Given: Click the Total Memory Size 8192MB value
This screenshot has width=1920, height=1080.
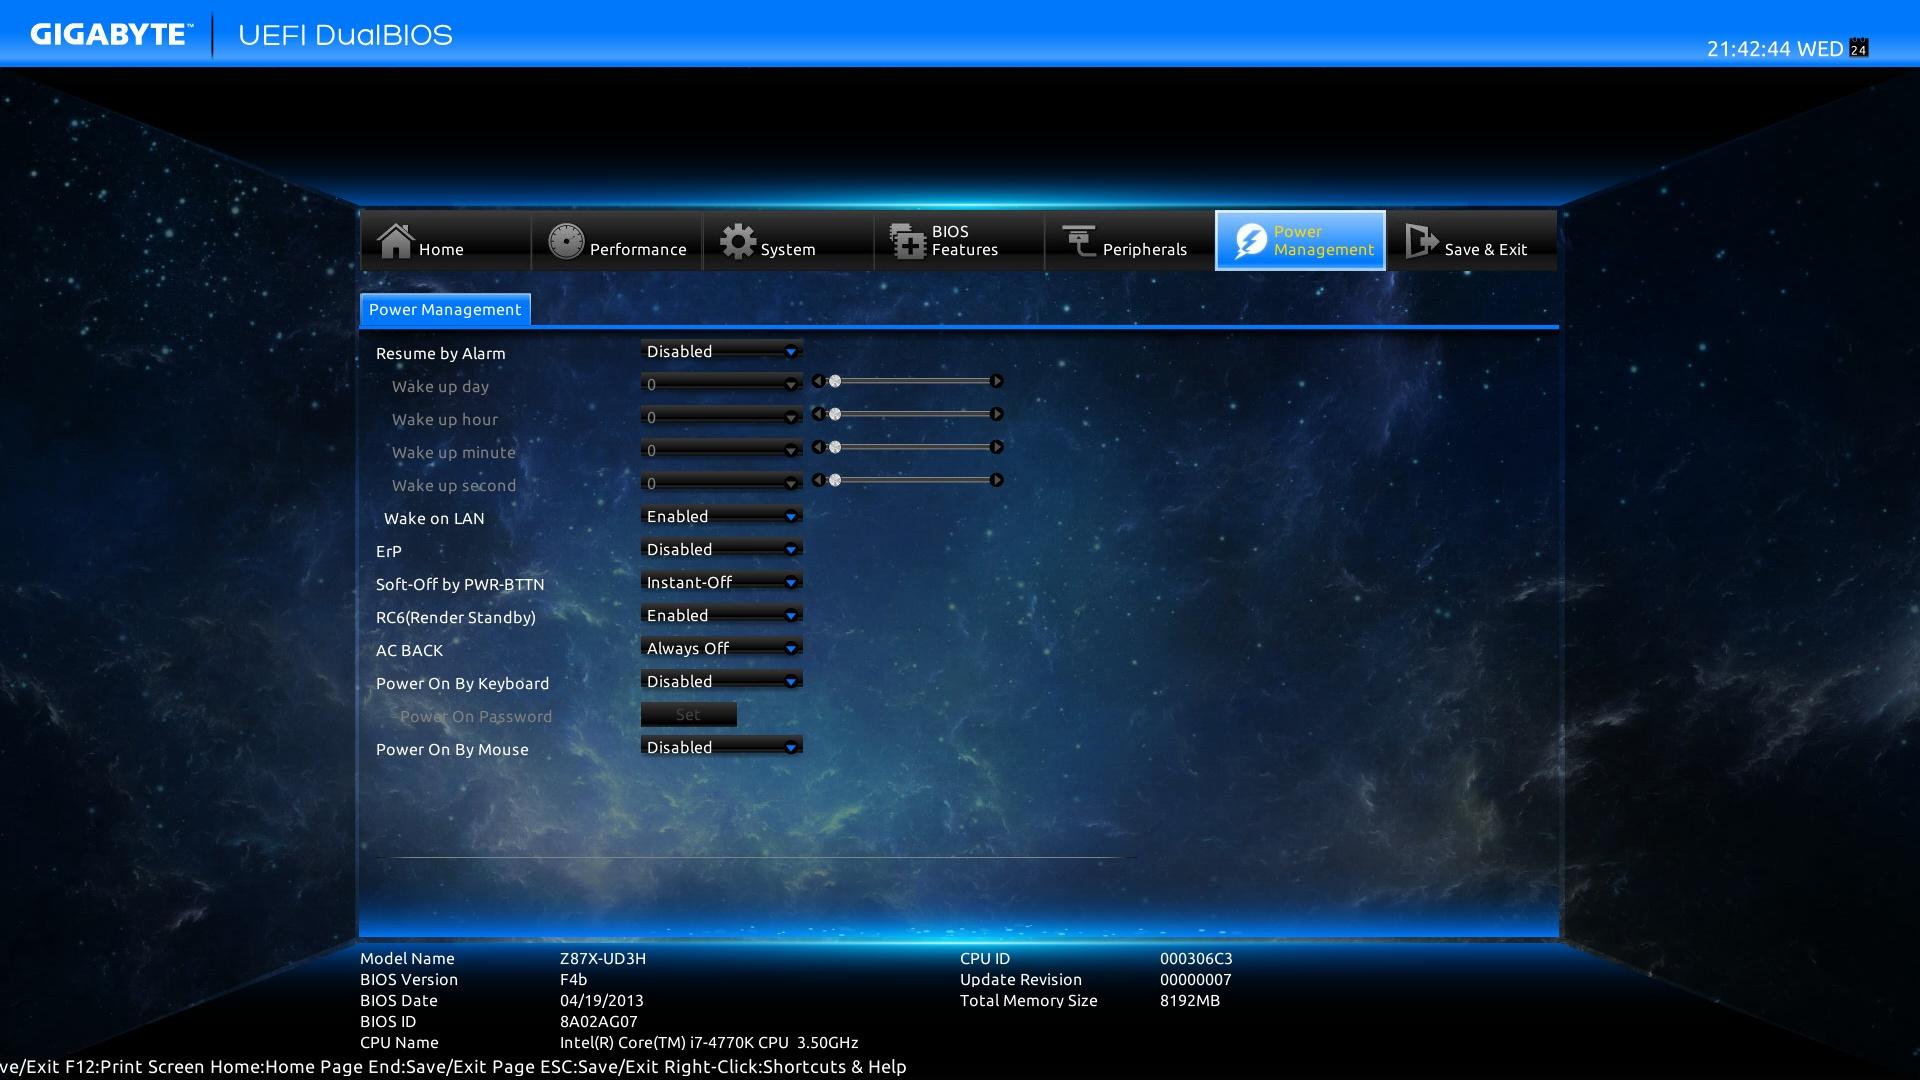Looking at the screenshot, I should point(1189,1000).
